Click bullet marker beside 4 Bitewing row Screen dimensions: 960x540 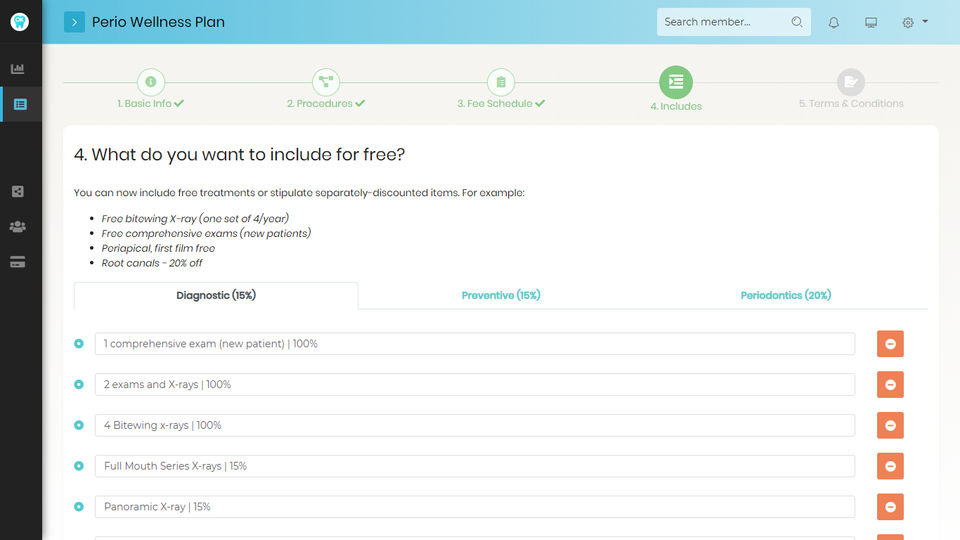click(x=79, y=425)
